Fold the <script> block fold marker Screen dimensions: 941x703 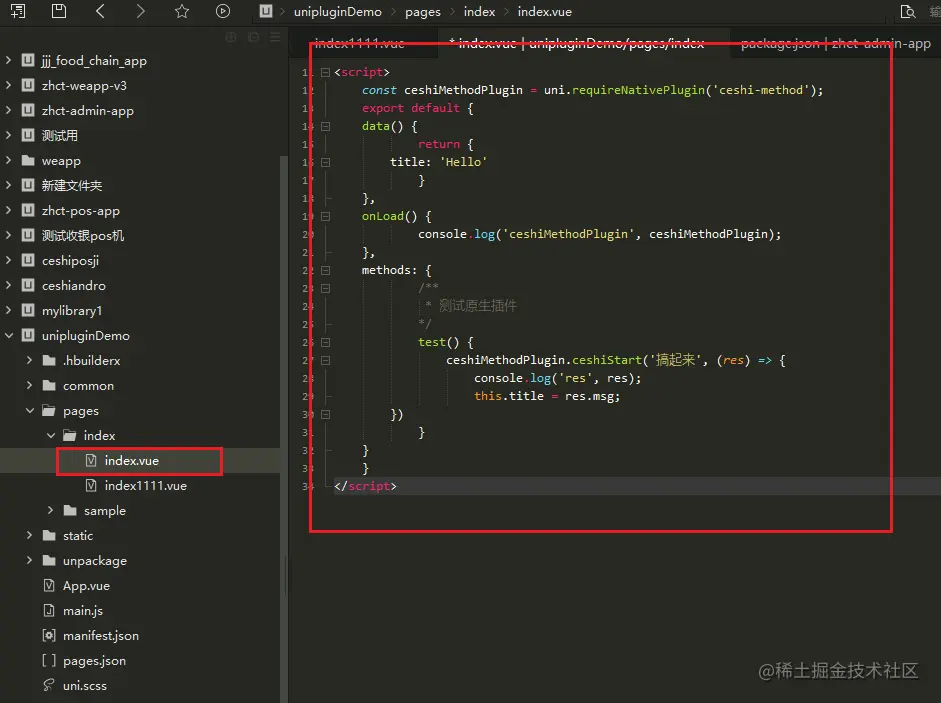[325, 72]
